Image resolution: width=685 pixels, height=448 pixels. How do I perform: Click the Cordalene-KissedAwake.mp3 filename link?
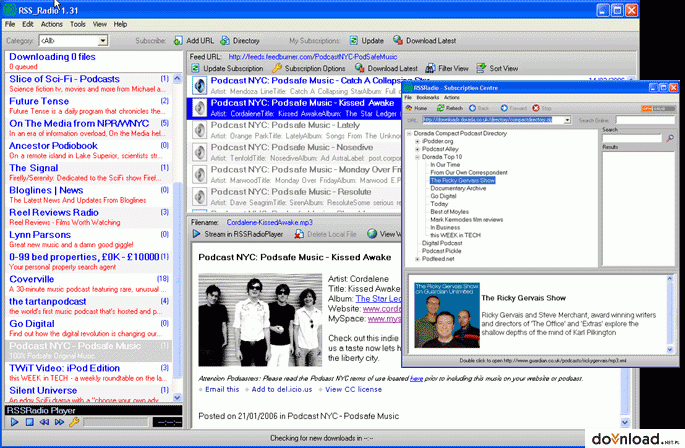[270, 222]
